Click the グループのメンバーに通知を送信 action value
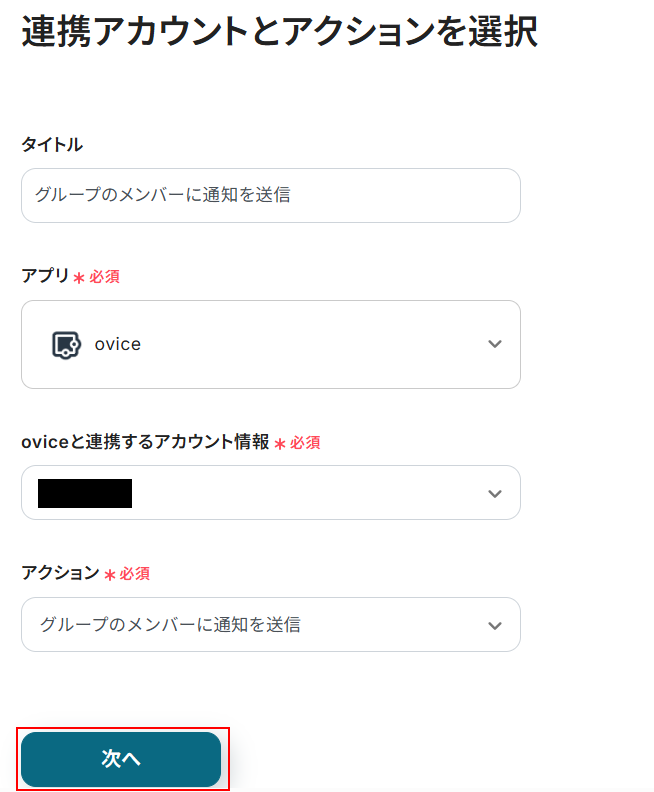This screenshot has width=654, height=792. (x=170, y=625)
